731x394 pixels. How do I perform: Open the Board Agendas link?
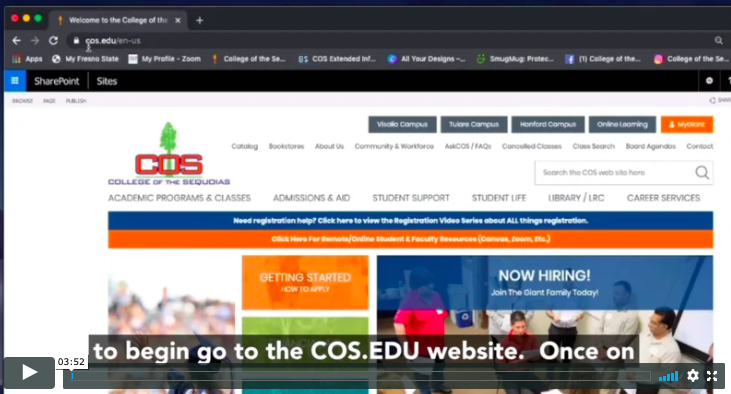click(x=650, y=146)
